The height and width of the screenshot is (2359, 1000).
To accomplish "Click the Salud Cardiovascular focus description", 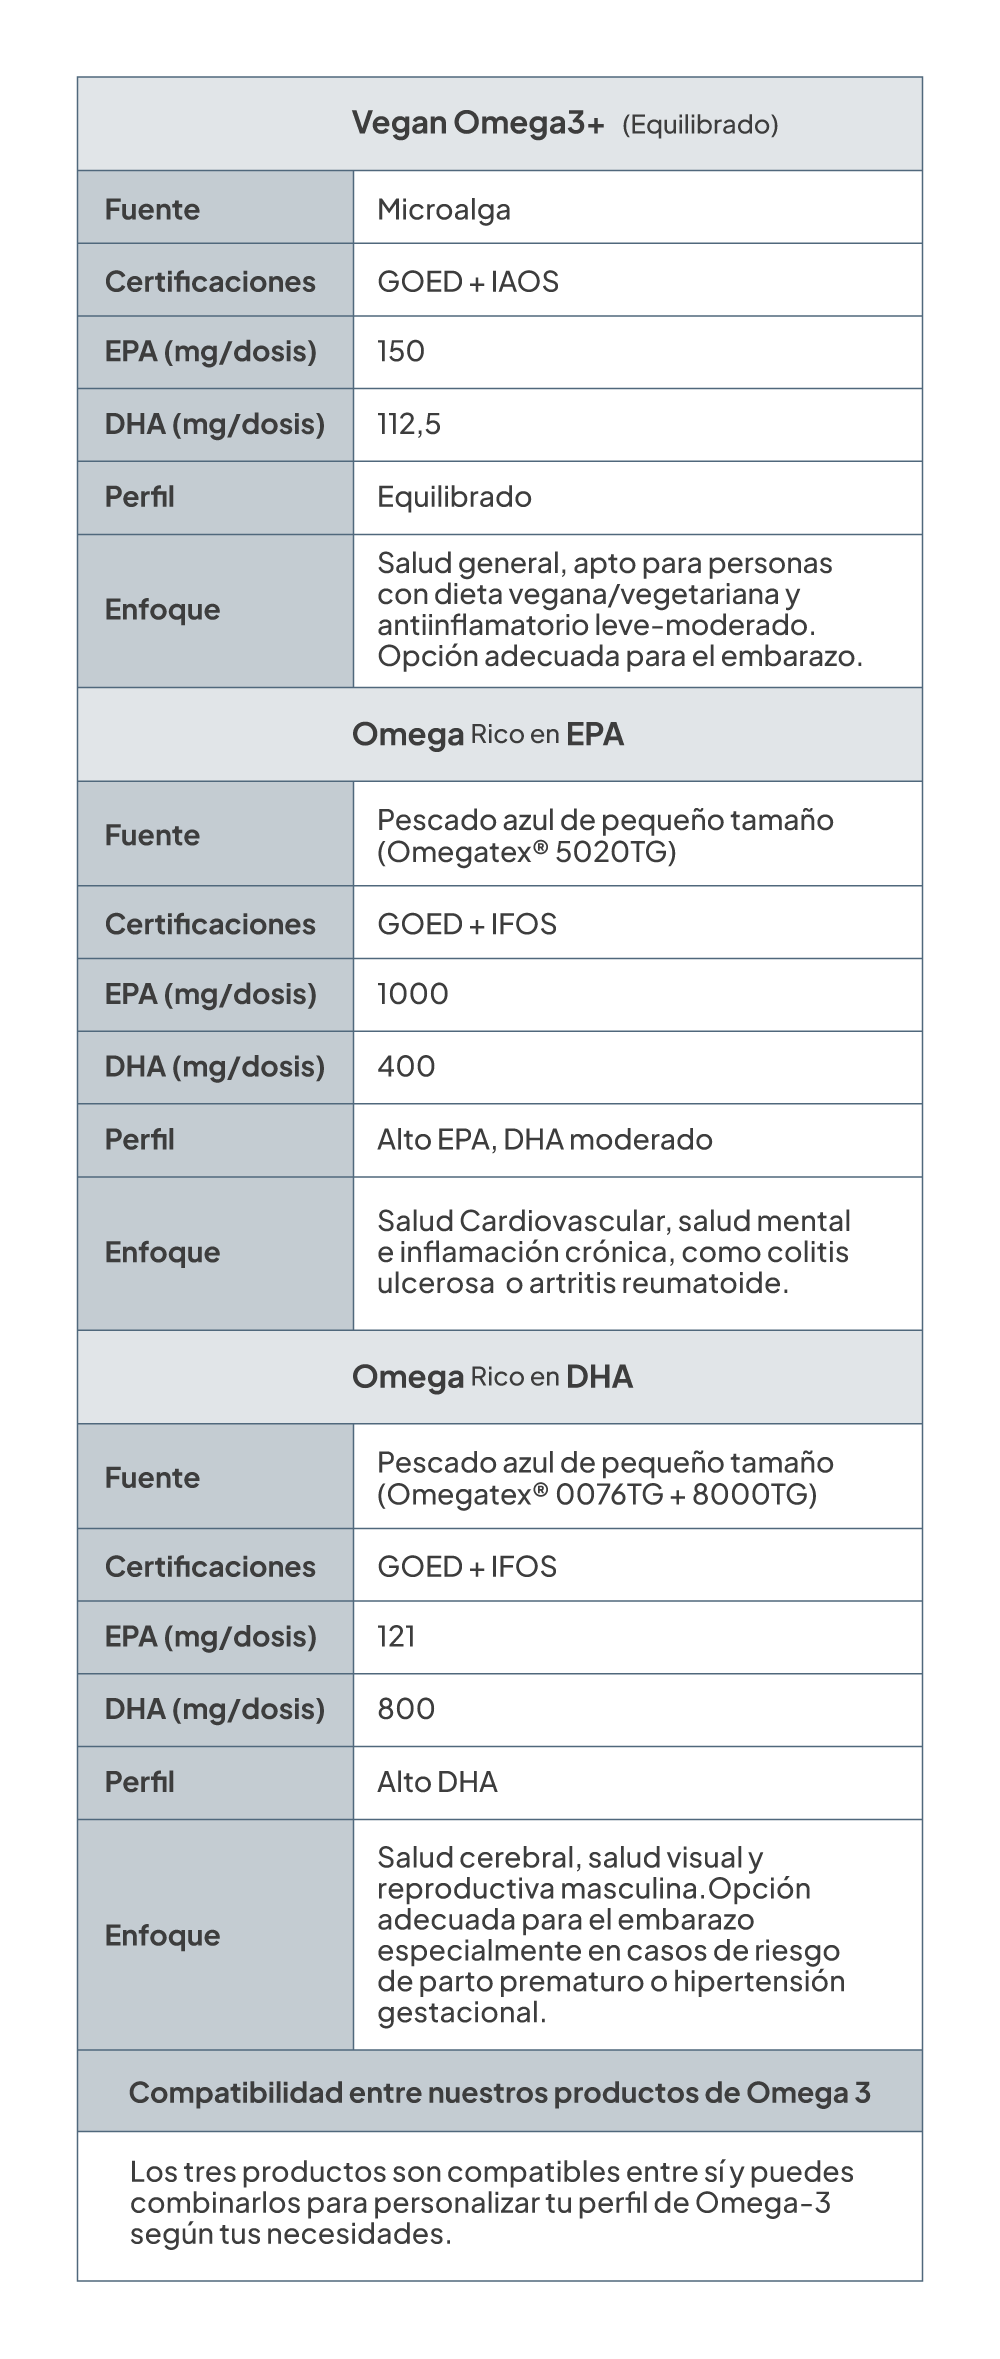I will point(613,1252).
